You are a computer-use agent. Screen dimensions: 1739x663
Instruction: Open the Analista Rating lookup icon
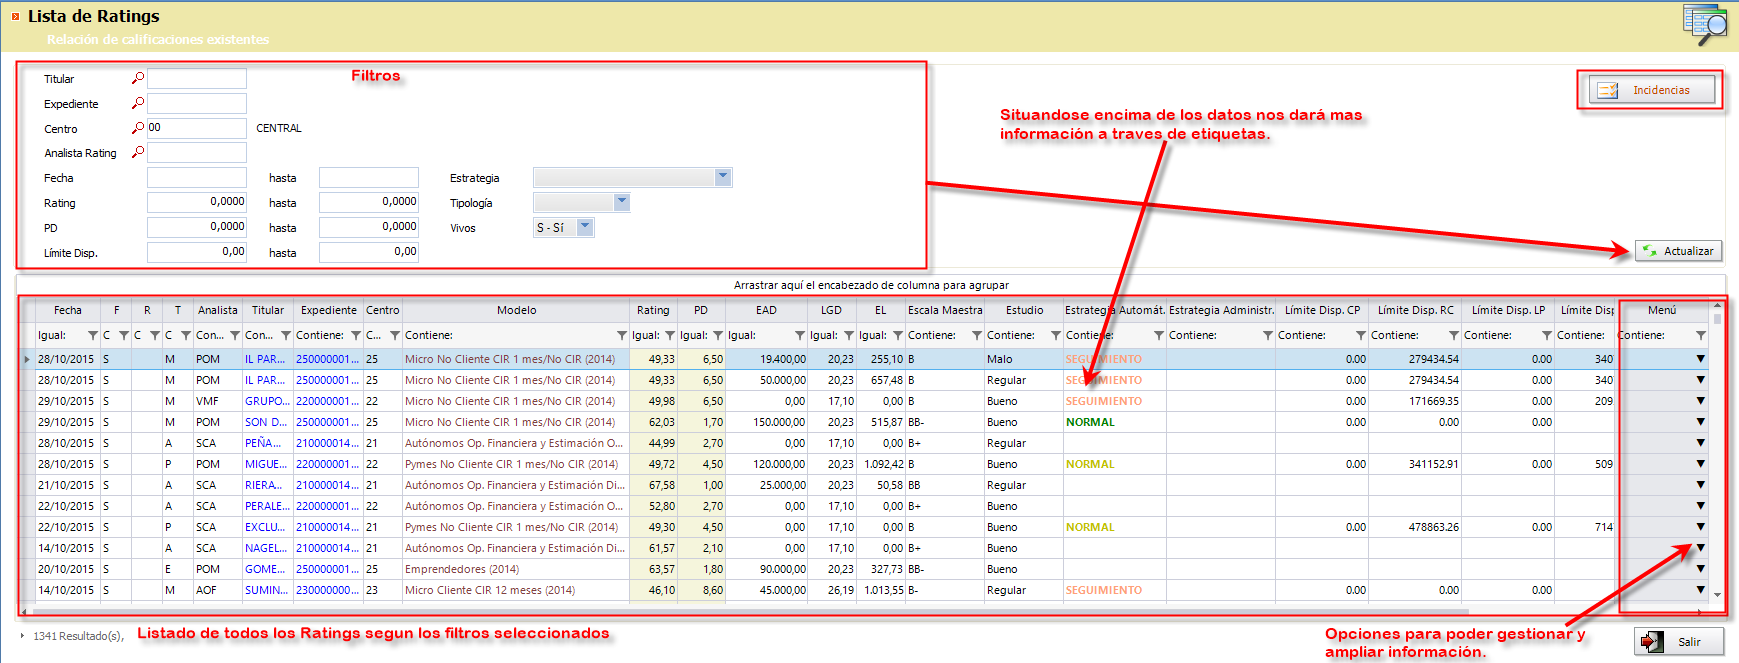pyautogui.click(x=138, y=152)
